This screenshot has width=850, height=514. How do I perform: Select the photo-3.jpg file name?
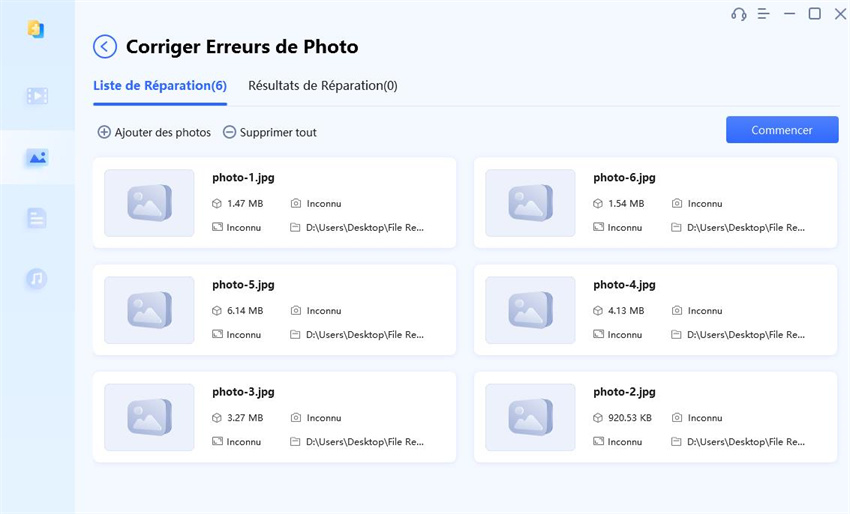(243, 392)
